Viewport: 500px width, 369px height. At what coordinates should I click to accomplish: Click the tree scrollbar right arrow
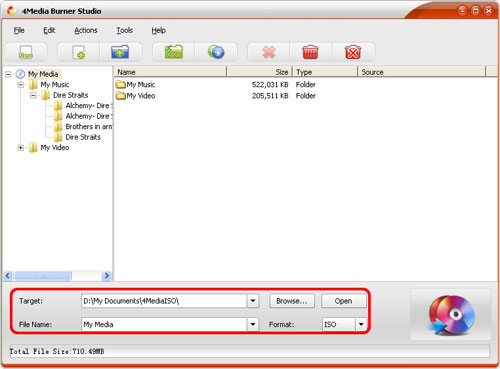[107, 276]
